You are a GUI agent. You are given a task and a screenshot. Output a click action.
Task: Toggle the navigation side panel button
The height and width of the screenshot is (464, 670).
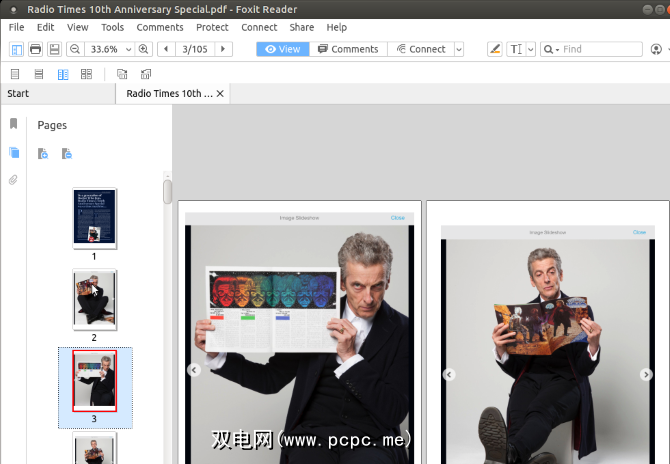pyautogui.click(x=16, y=49)
